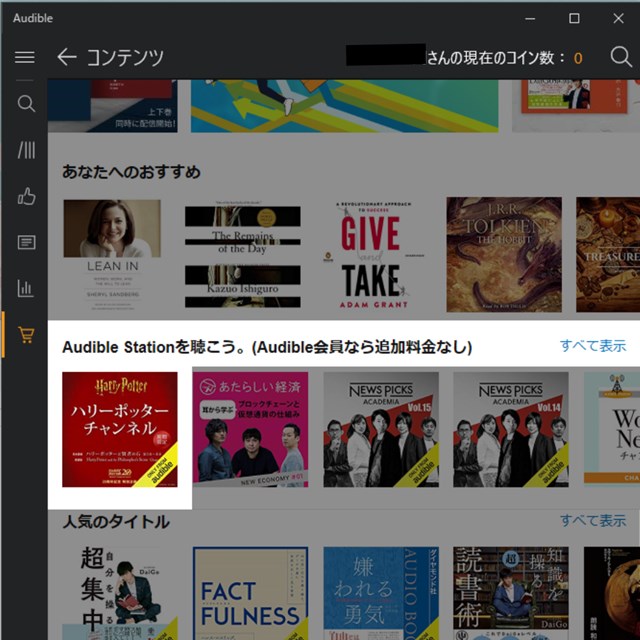This screenshot has width=640, height=640.
Task: Click すべて表示 for the Audible Station section
Action: click(x=593, y=346)
